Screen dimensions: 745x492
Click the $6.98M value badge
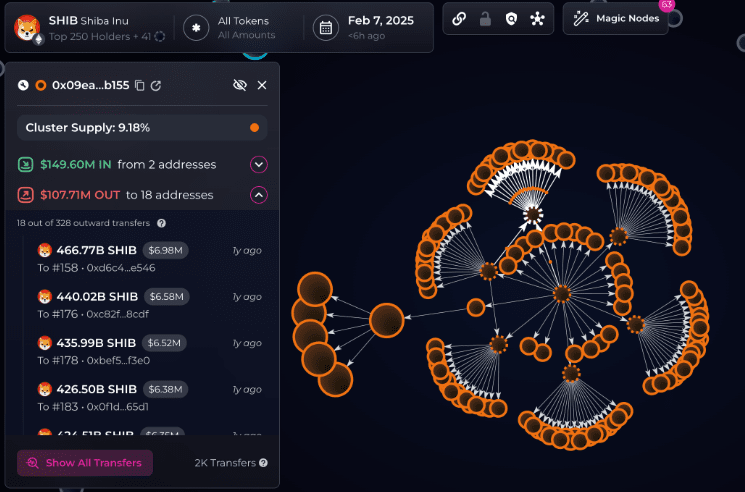click(165, 250)
